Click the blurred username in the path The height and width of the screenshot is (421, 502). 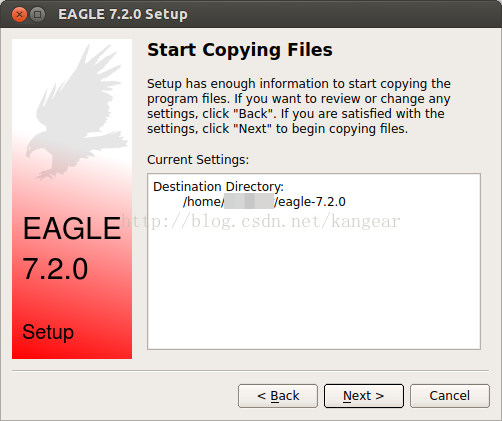(249, 201)
